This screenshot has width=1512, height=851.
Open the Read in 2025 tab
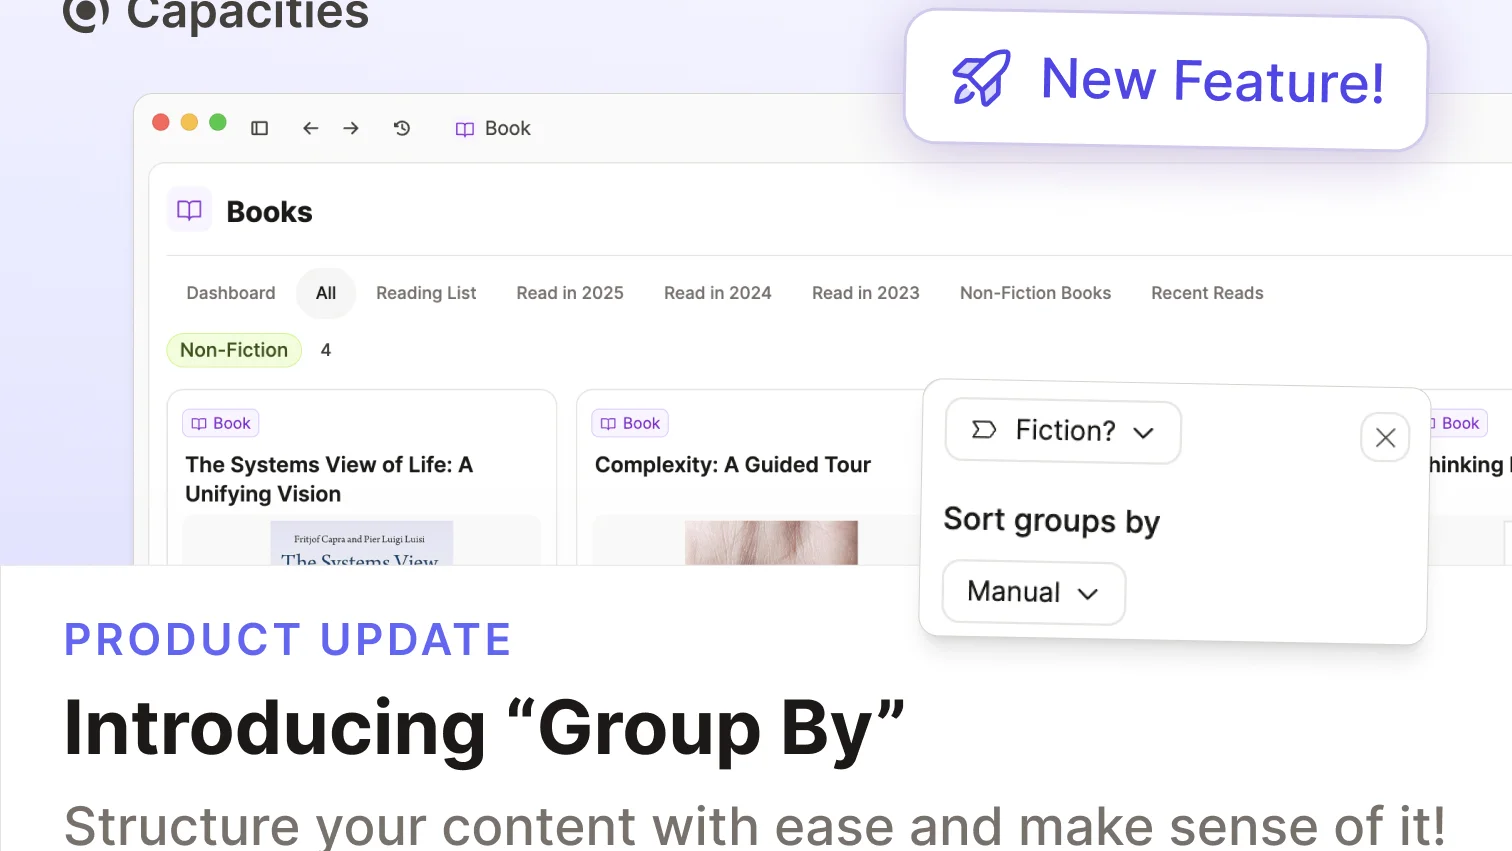tap(570, 293)
